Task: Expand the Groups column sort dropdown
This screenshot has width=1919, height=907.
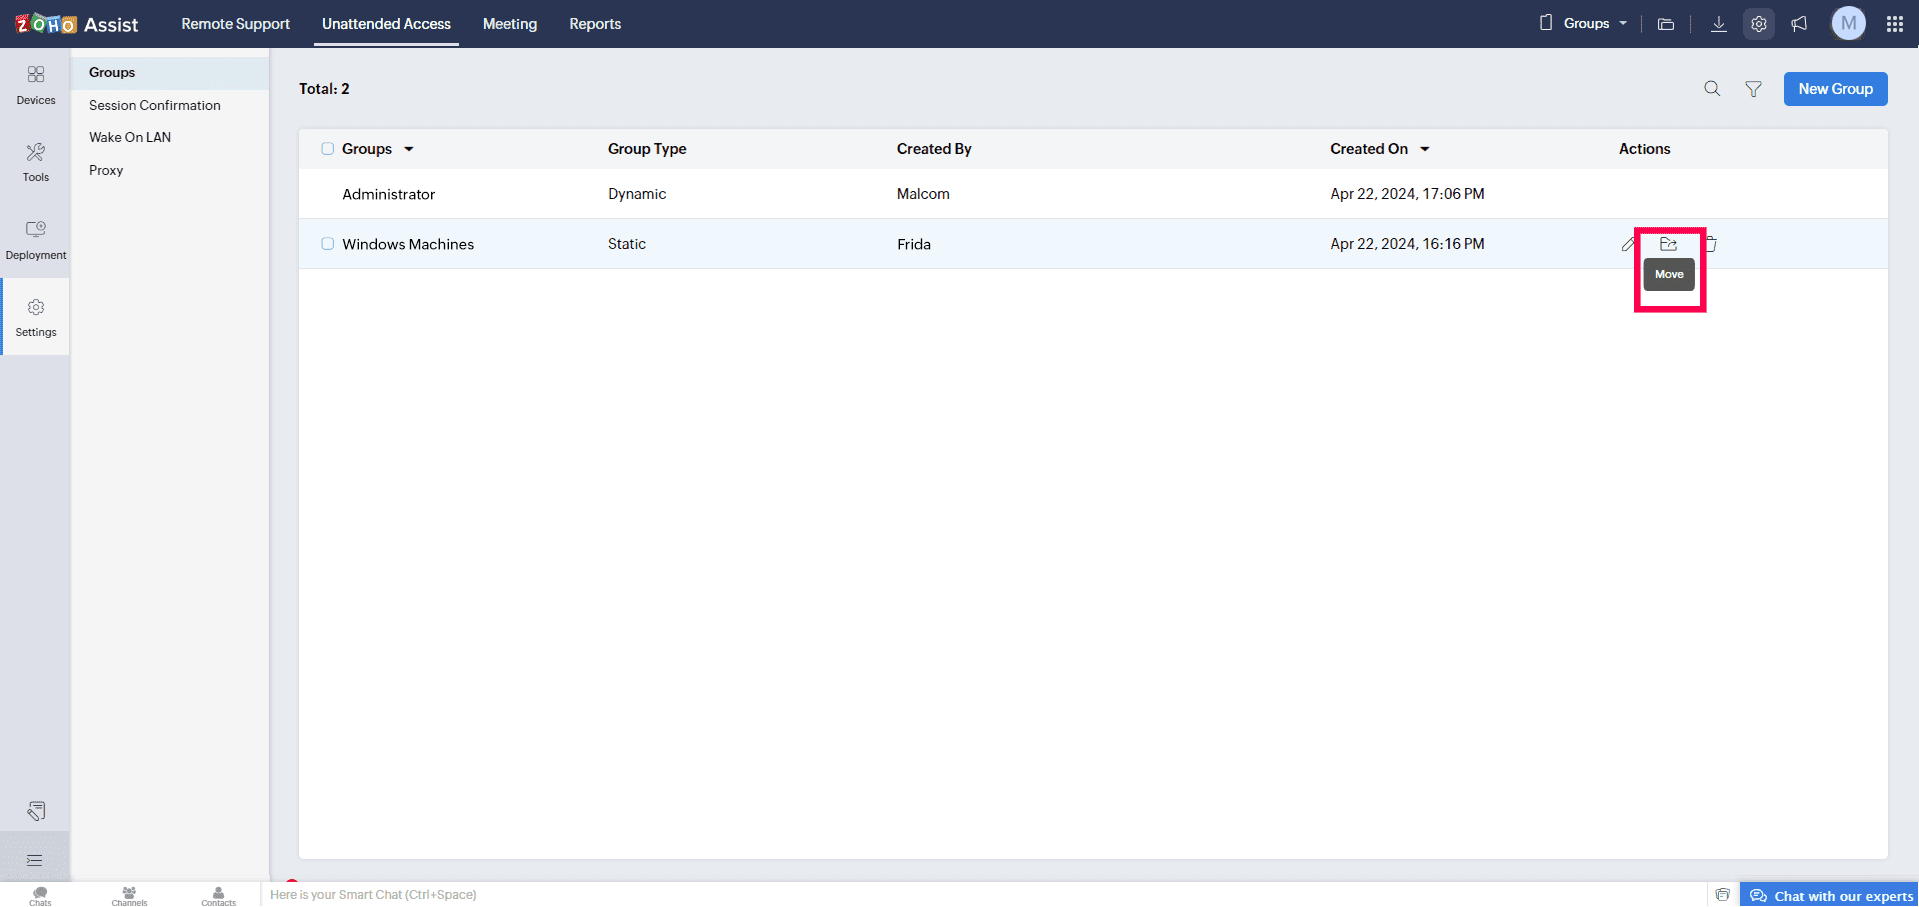Action: tap(409, 149)
